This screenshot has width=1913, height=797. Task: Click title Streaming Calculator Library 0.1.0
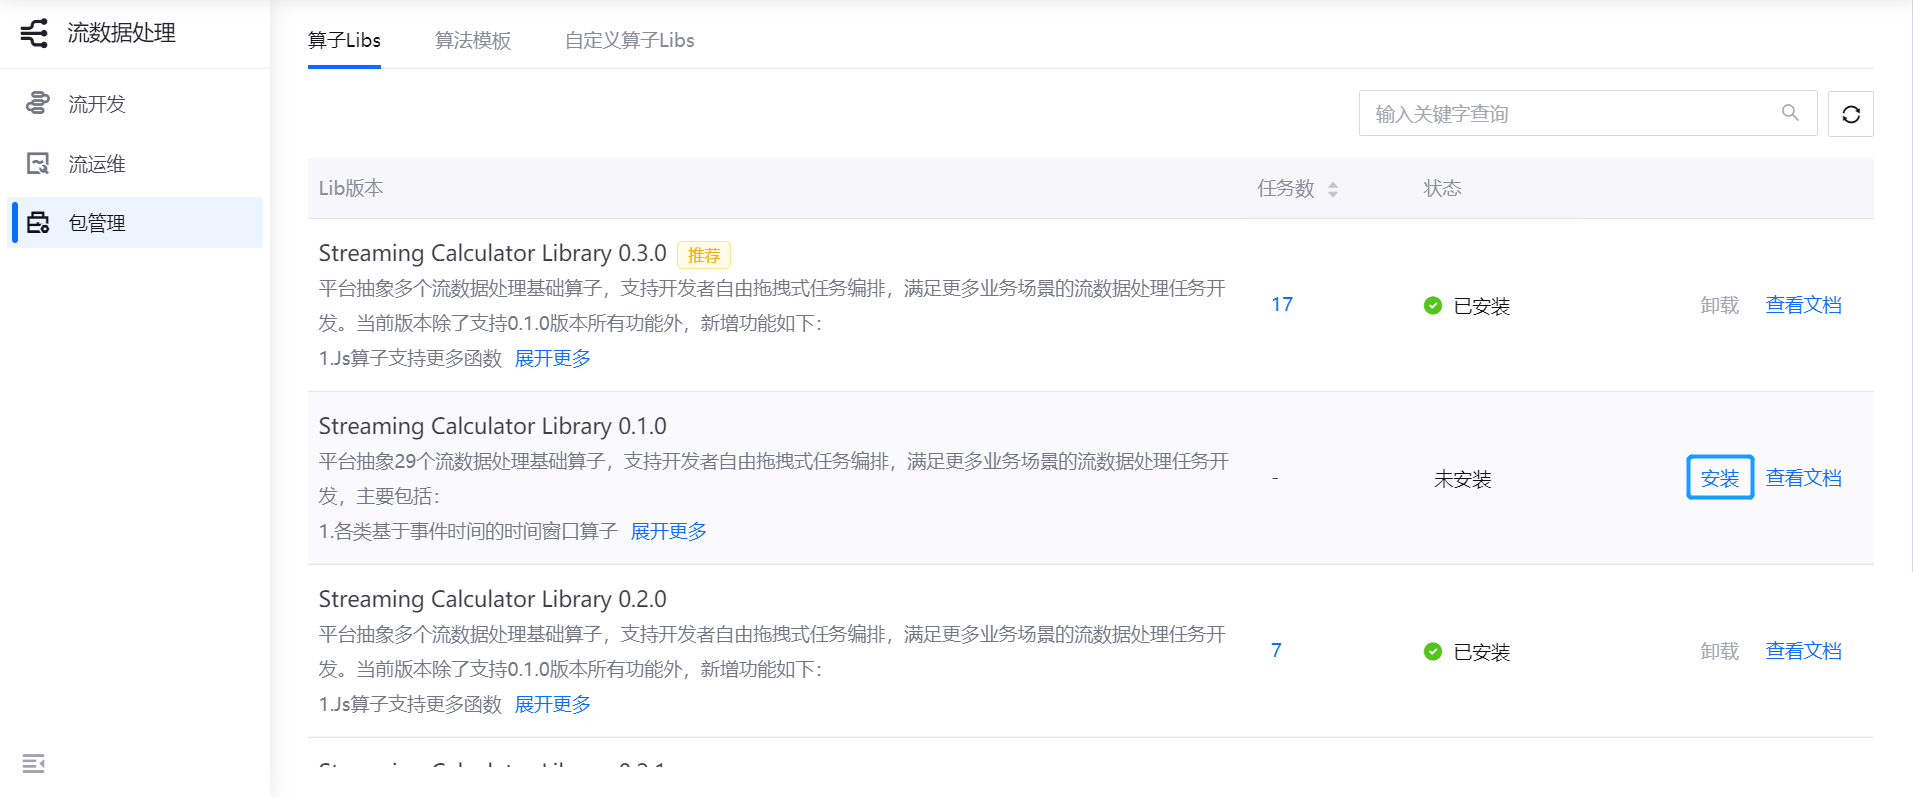click(493, 426)
